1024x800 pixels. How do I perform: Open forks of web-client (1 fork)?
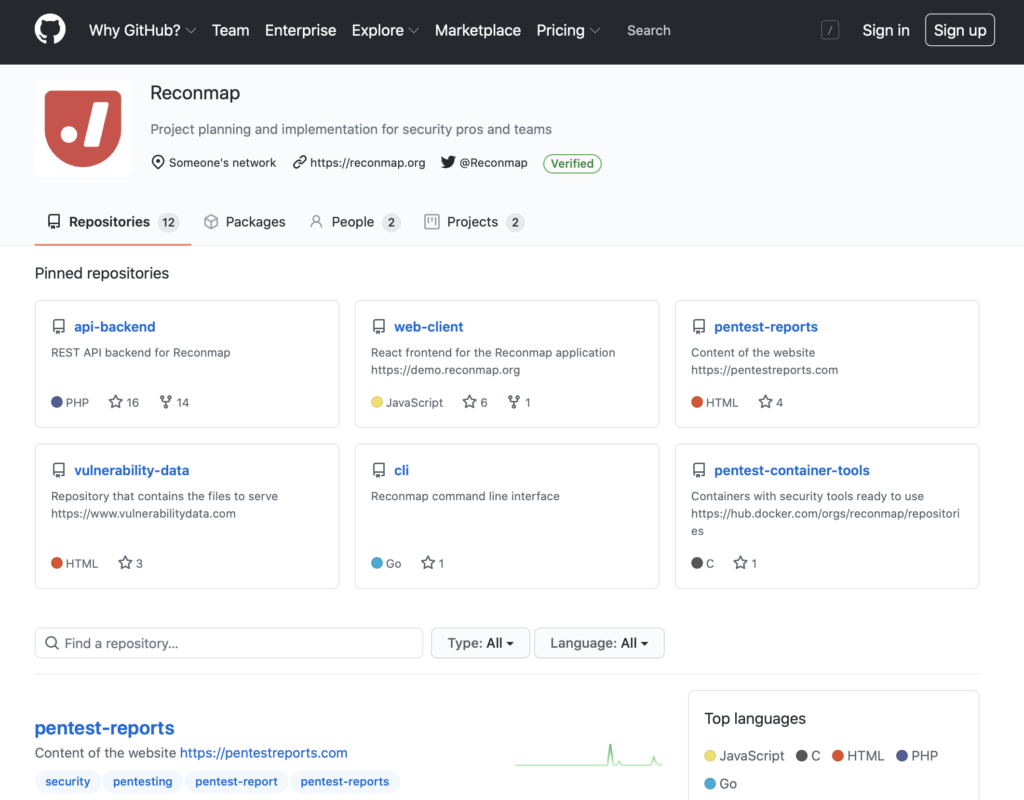click(519, 402)
